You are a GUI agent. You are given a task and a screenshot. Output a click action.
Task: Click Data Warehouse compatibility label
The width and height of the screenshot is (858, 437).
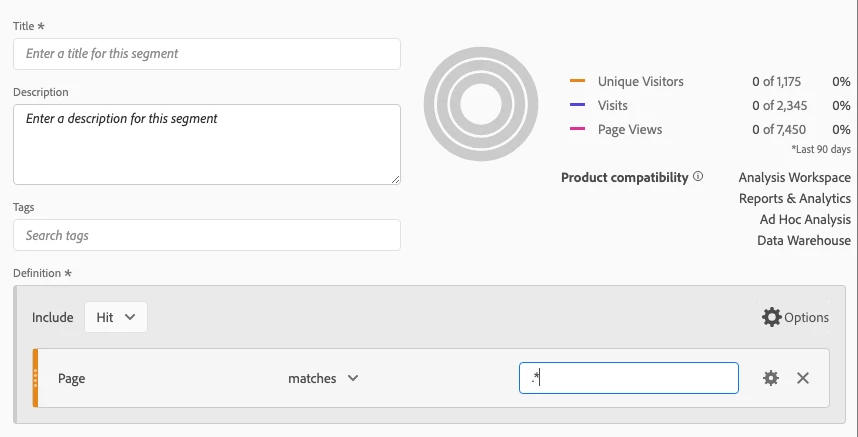point(804,240)
